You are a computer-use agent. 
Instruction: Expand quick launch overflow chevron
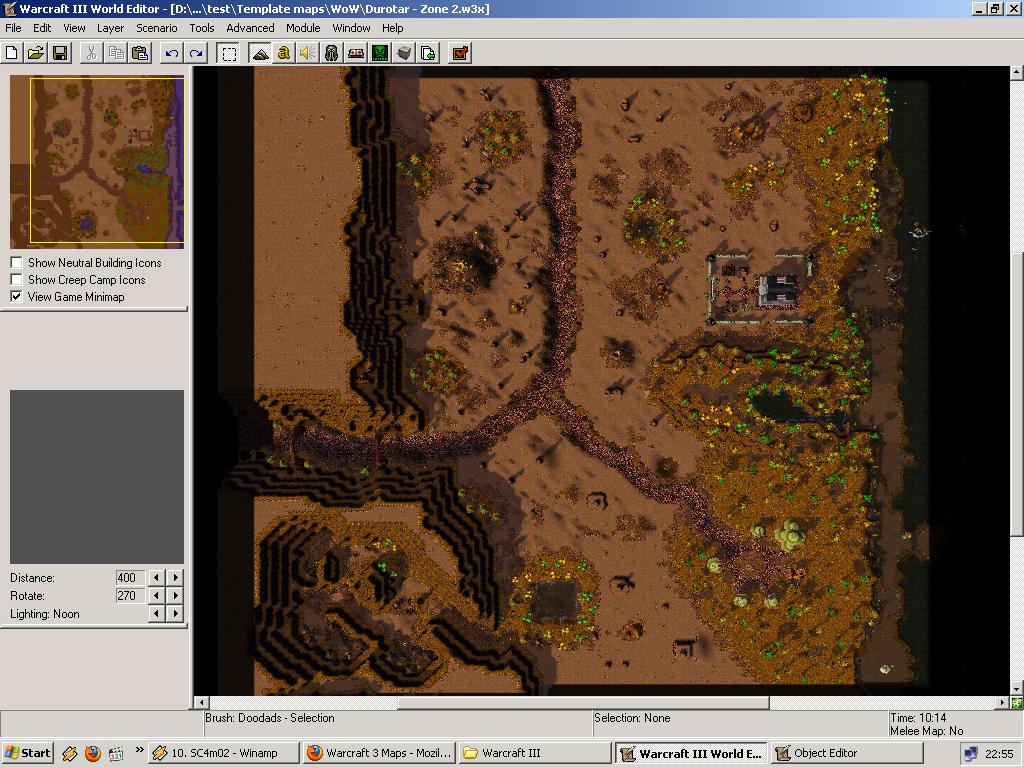point(138,750)
